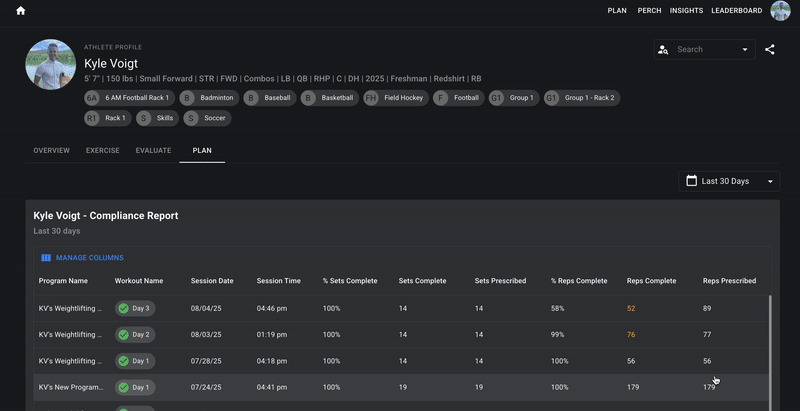
Task: Click green checkmark on Day 2 workout
Action: tap(123, 335)
